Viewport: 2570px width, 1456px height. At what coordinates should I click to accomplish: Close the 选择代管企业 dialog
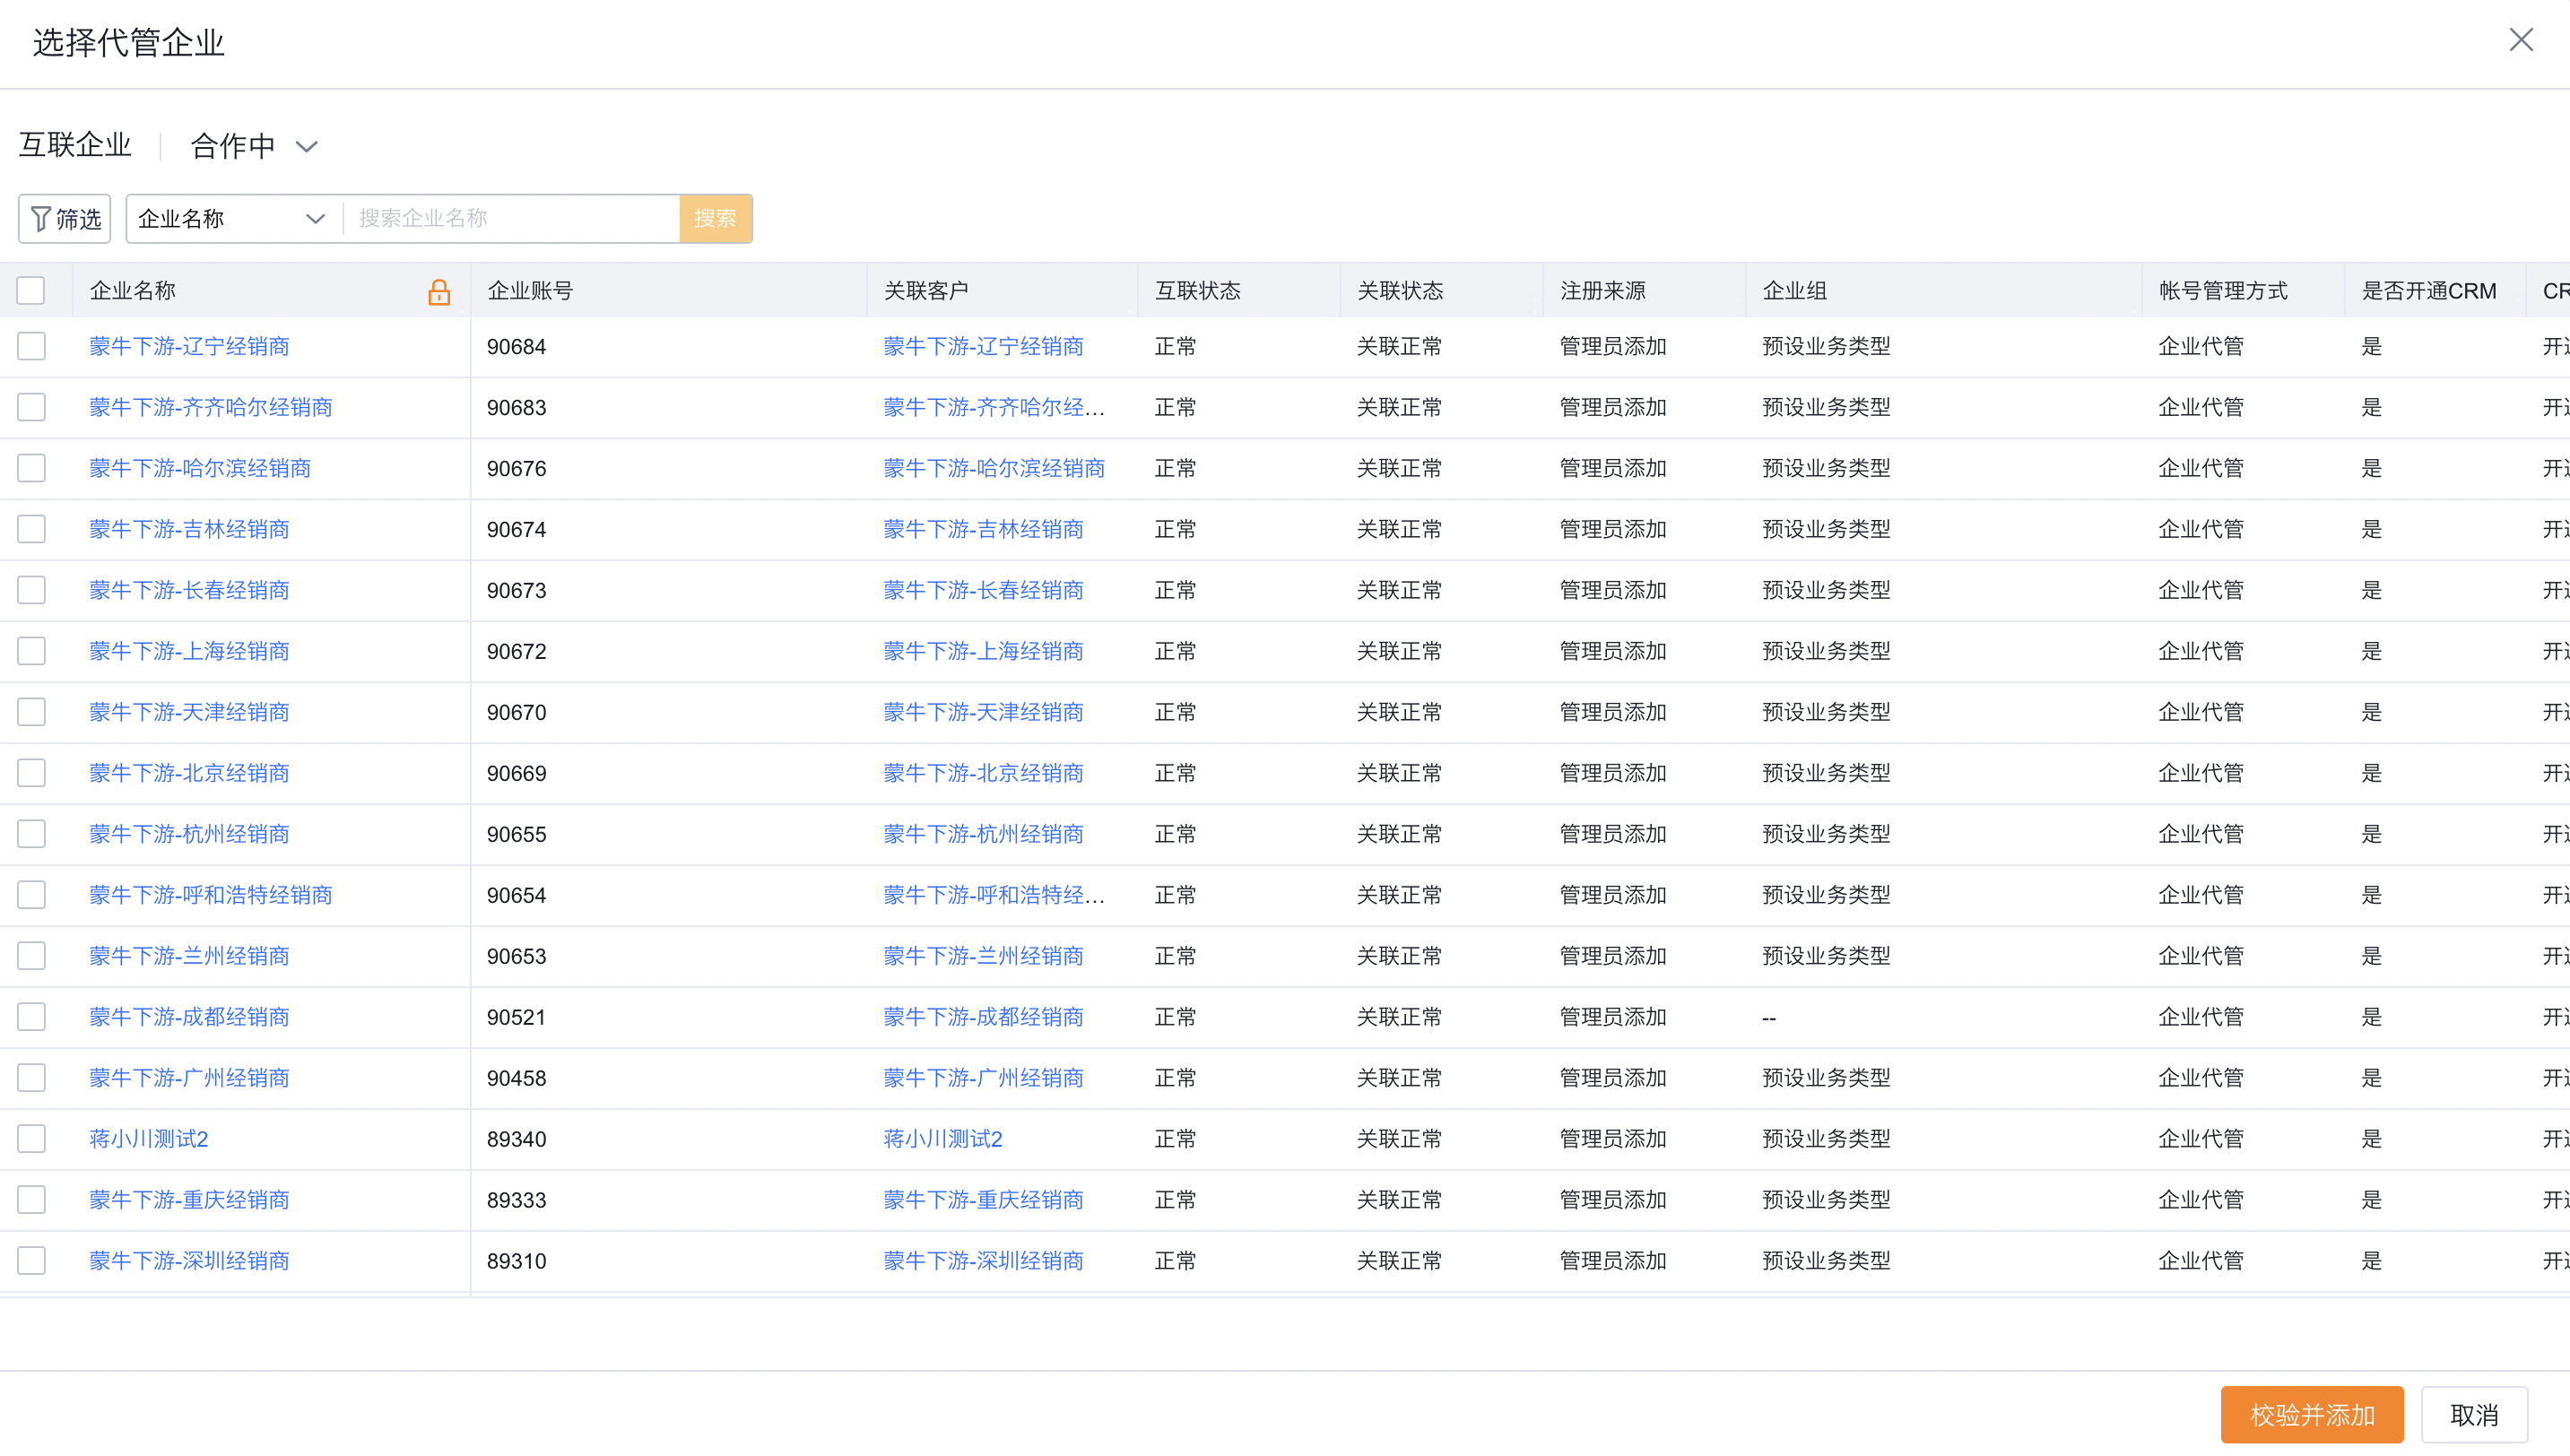pyautogui.click(x=2521, y=40)
